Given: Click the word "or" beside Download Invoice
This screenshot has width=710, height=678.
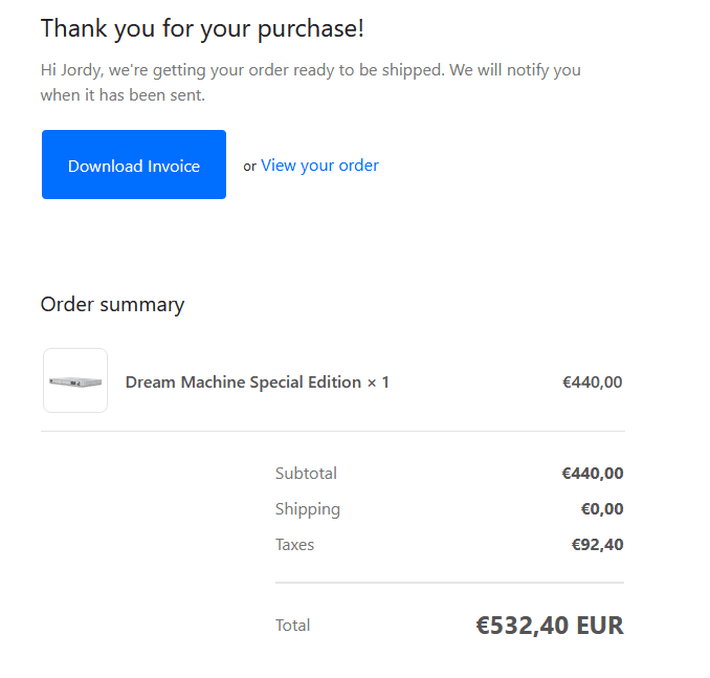Looking at the screenshot, I should (250, 167).
